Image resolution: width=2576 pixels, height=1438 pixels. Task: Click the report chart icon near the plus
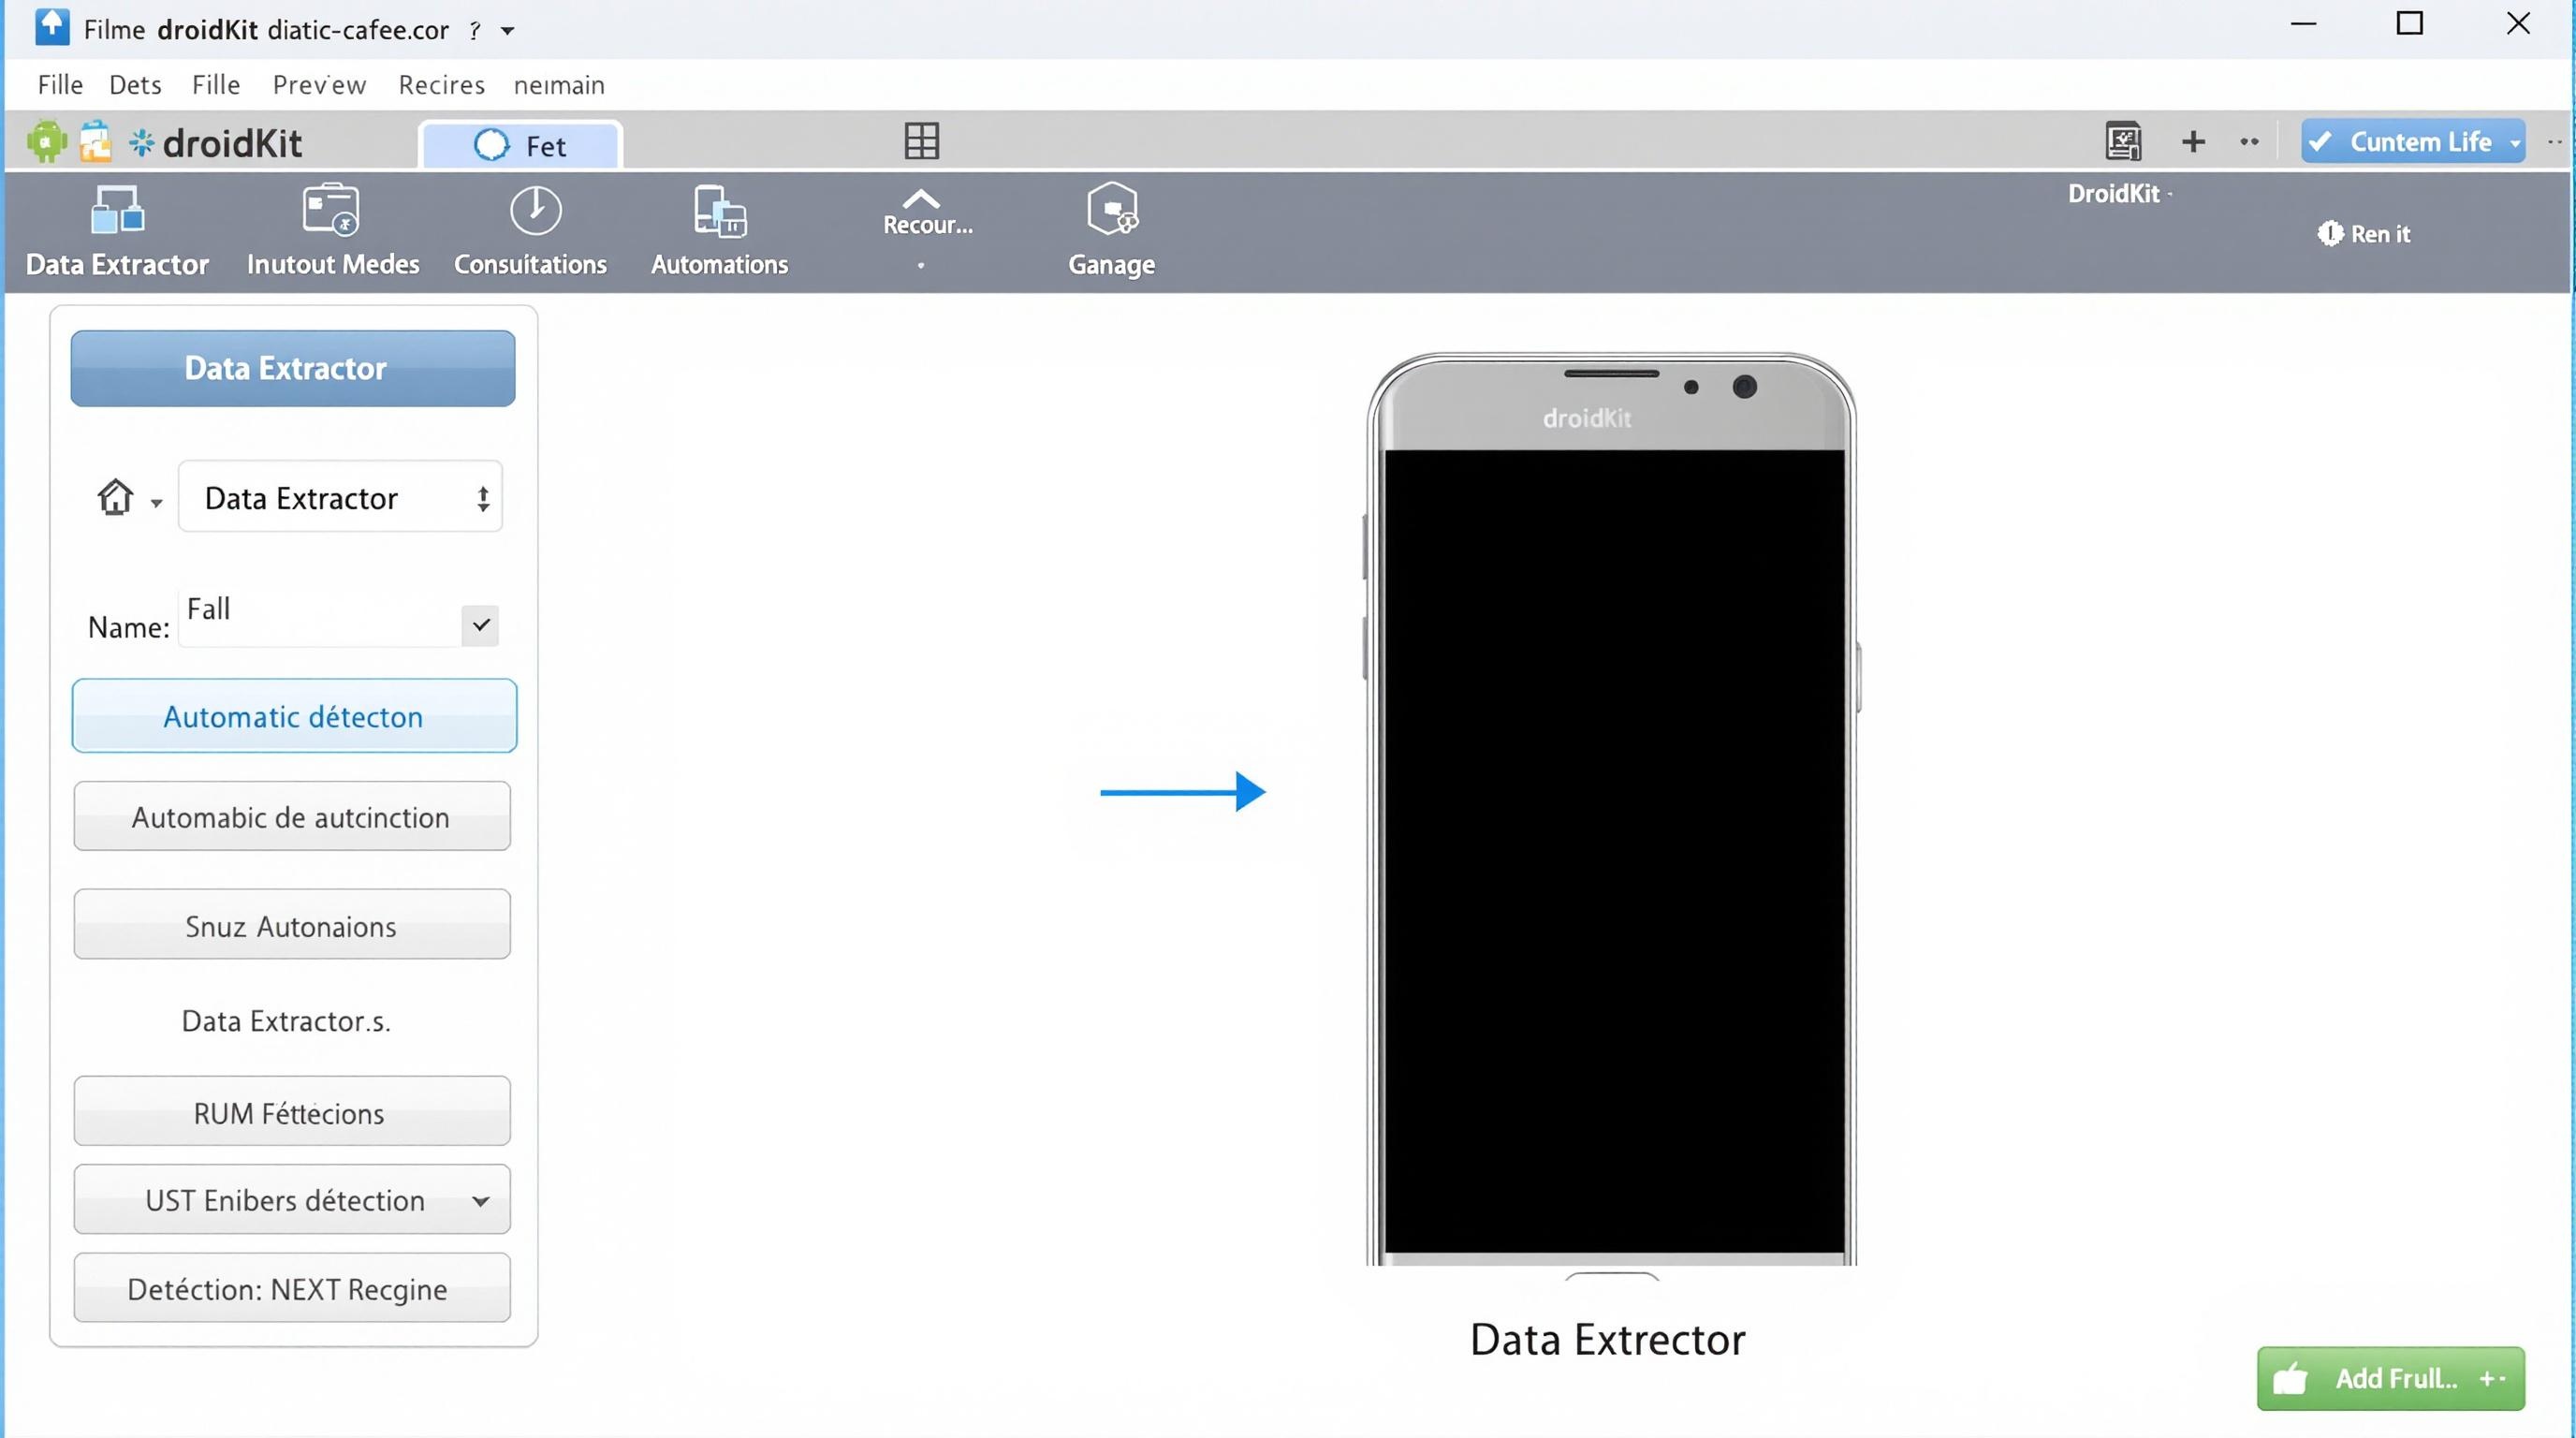[2123, 141]
